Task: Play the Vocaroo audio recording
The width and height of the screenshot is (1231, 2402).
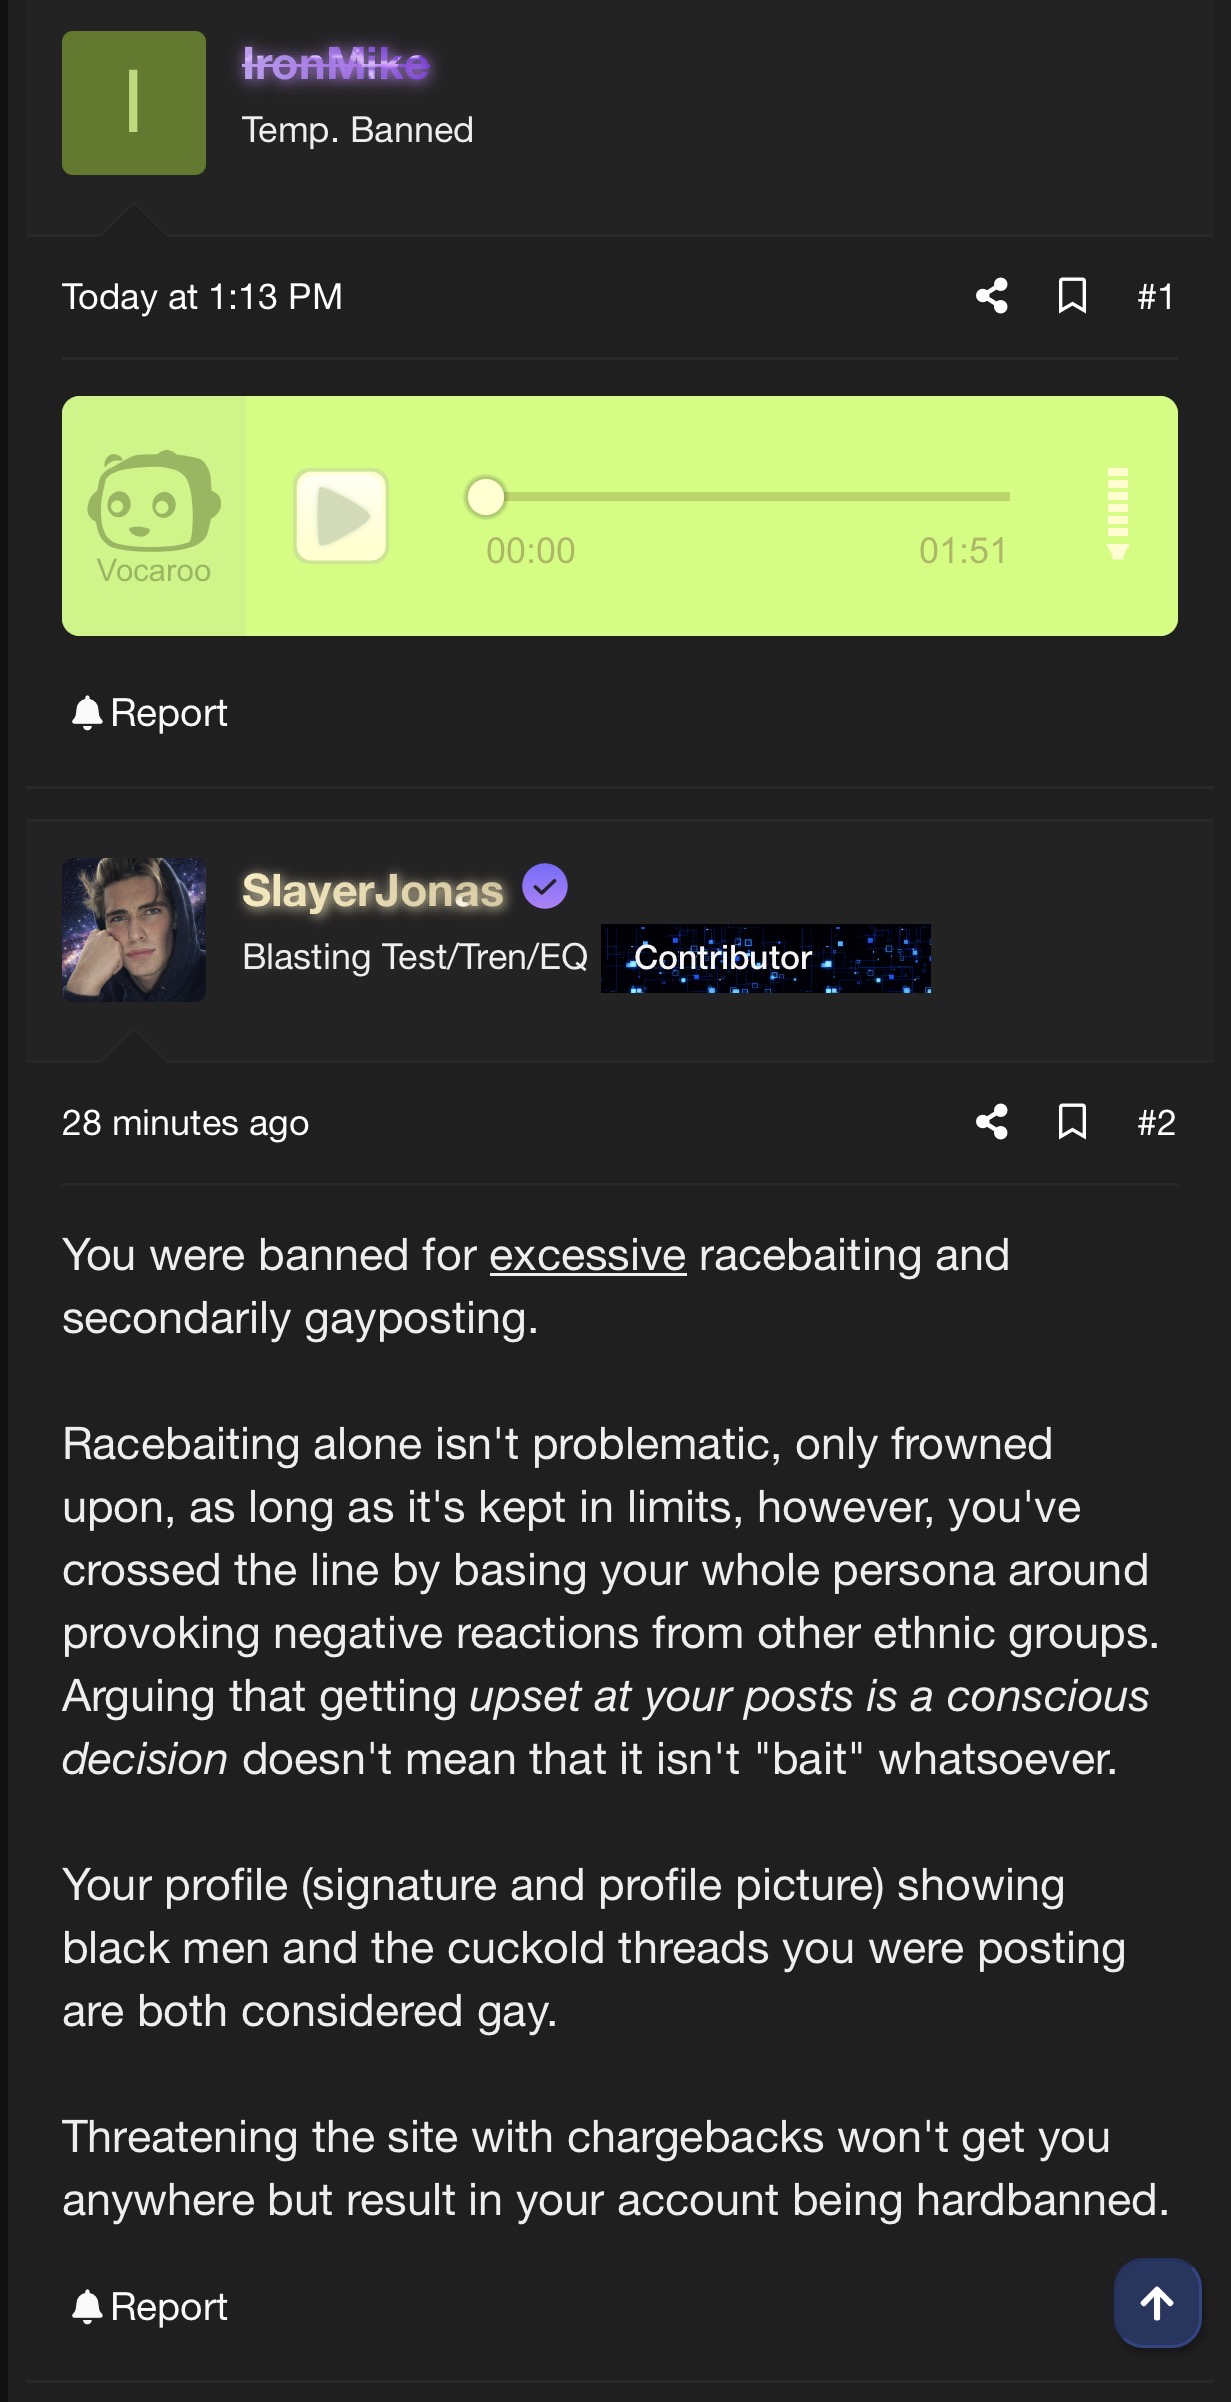Action: 341,516
